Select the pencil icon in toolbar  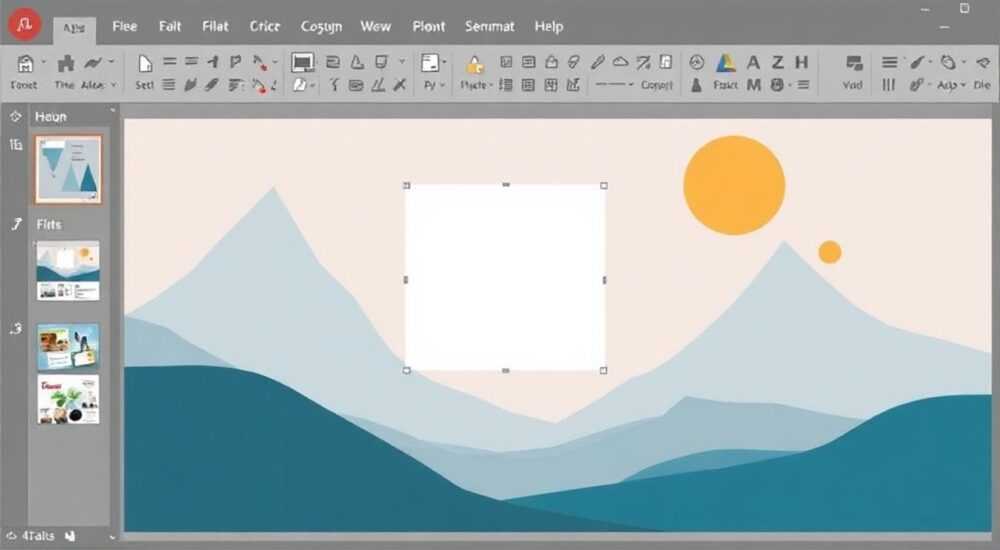coord(598,62)
